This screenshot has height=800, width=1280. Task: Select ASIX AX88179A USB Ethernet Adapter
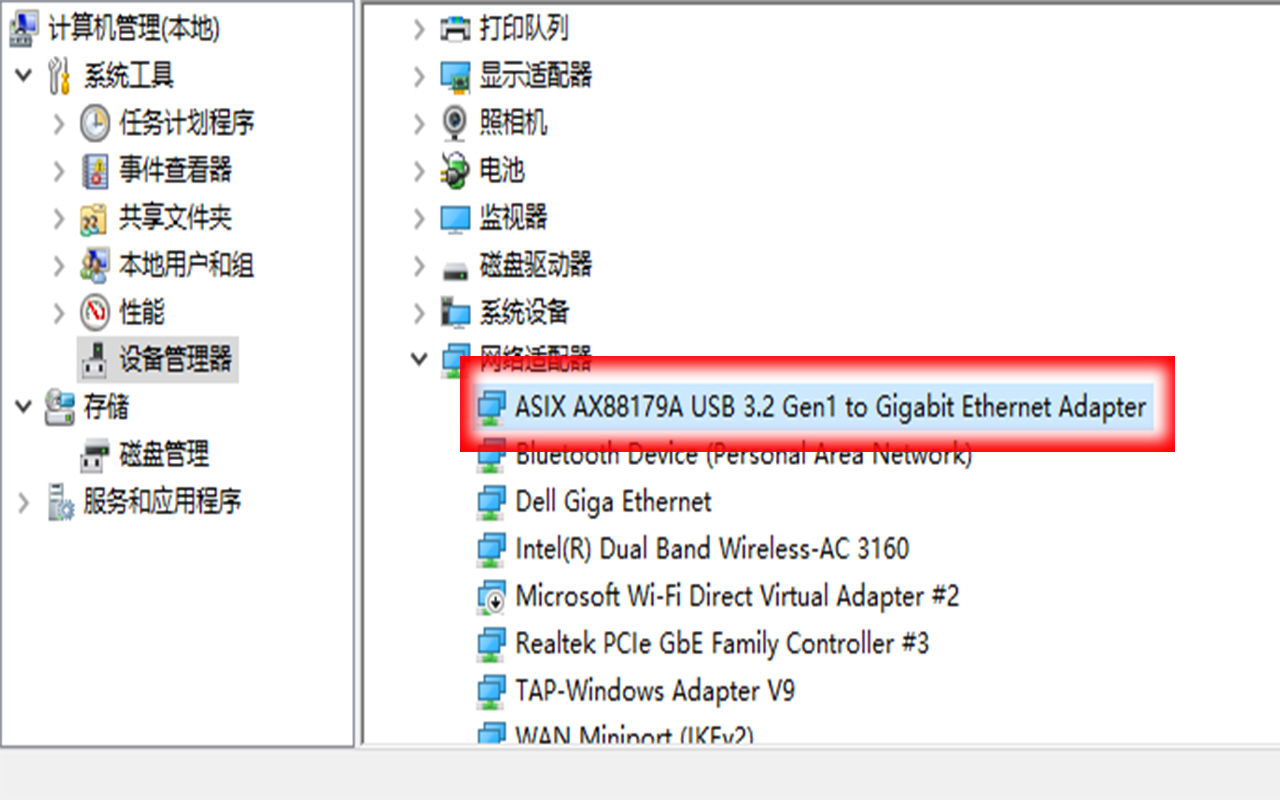pos(830,407)
